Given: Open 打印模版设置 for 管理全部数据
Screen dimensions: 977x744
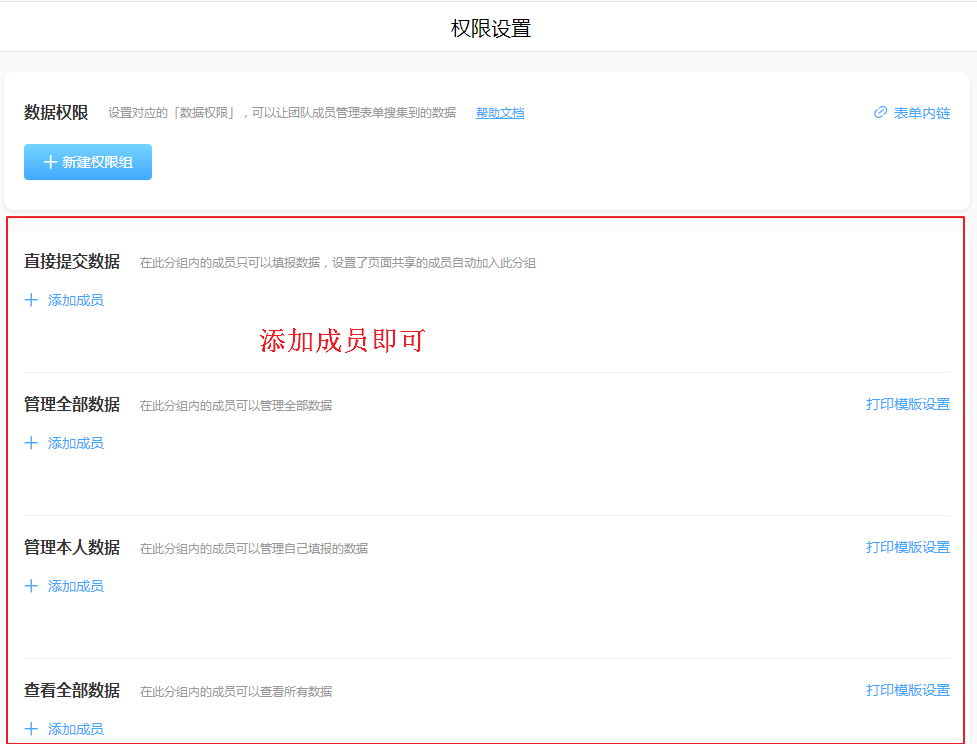Looking at the screenshot, I should [x=907, y=404].
